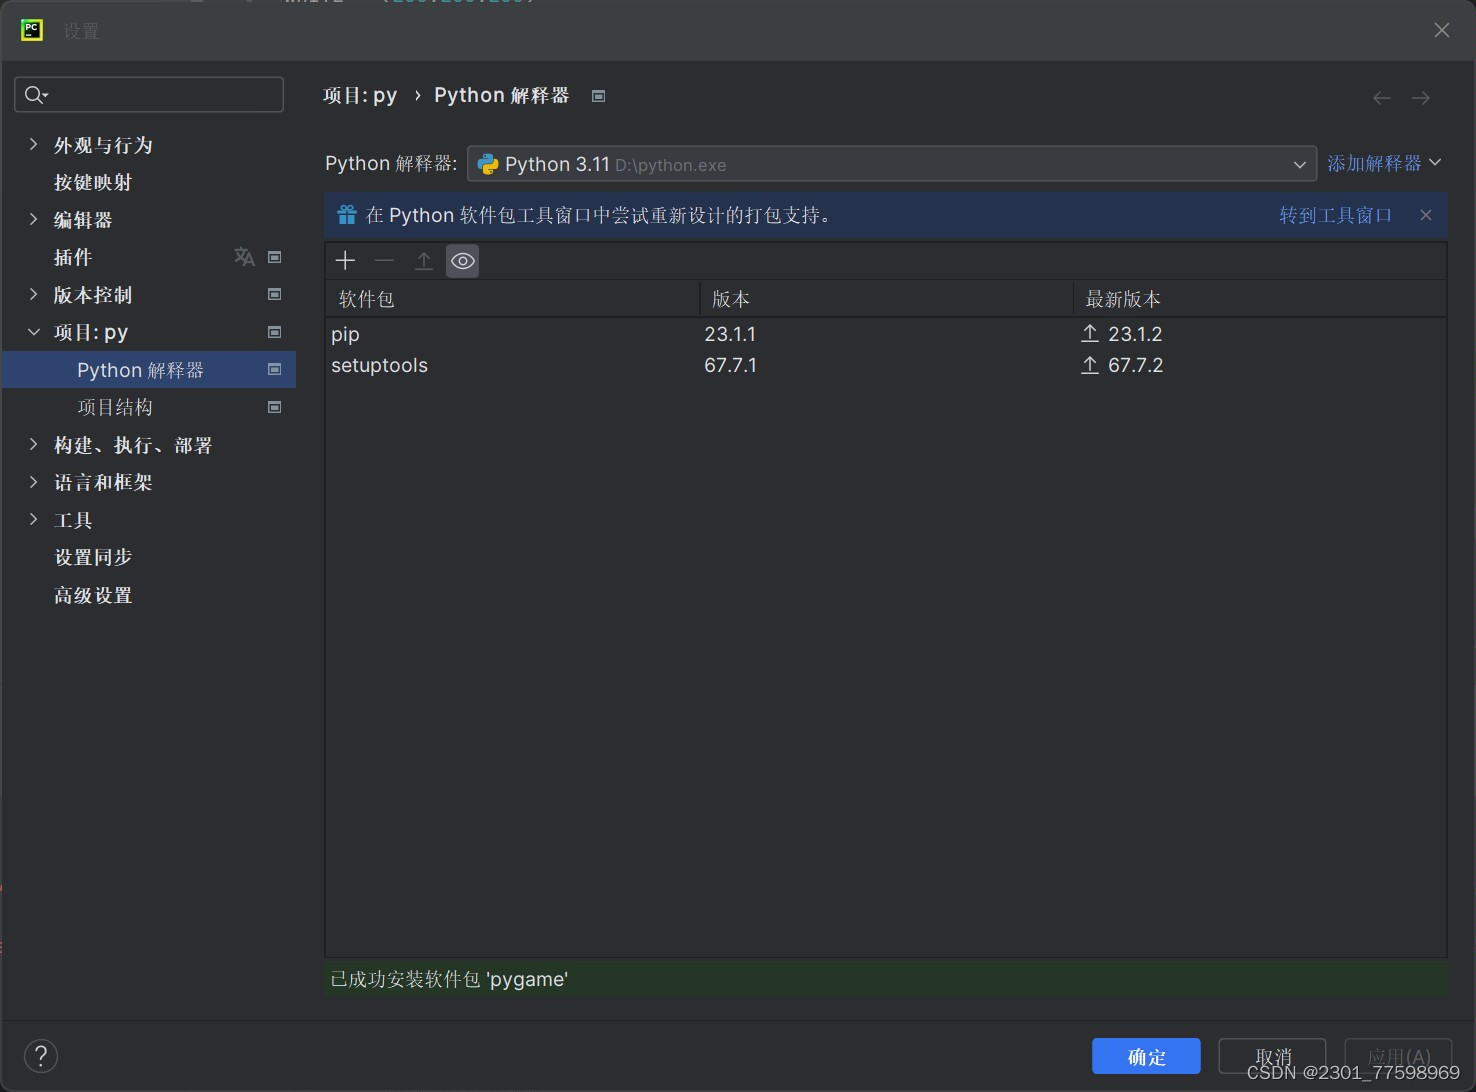This screenshot has width=1476, height=1092.
Task: Click the project-level marker icon next to 项目结构
Action: 275,407
